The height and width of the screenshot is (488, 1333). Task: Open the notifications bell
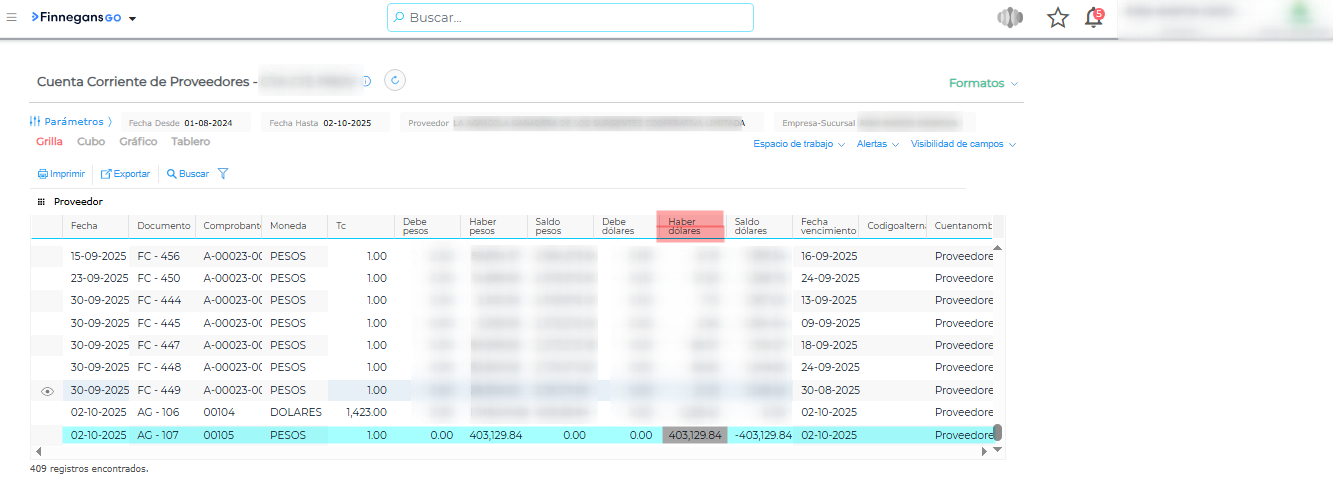[1094, 18]
